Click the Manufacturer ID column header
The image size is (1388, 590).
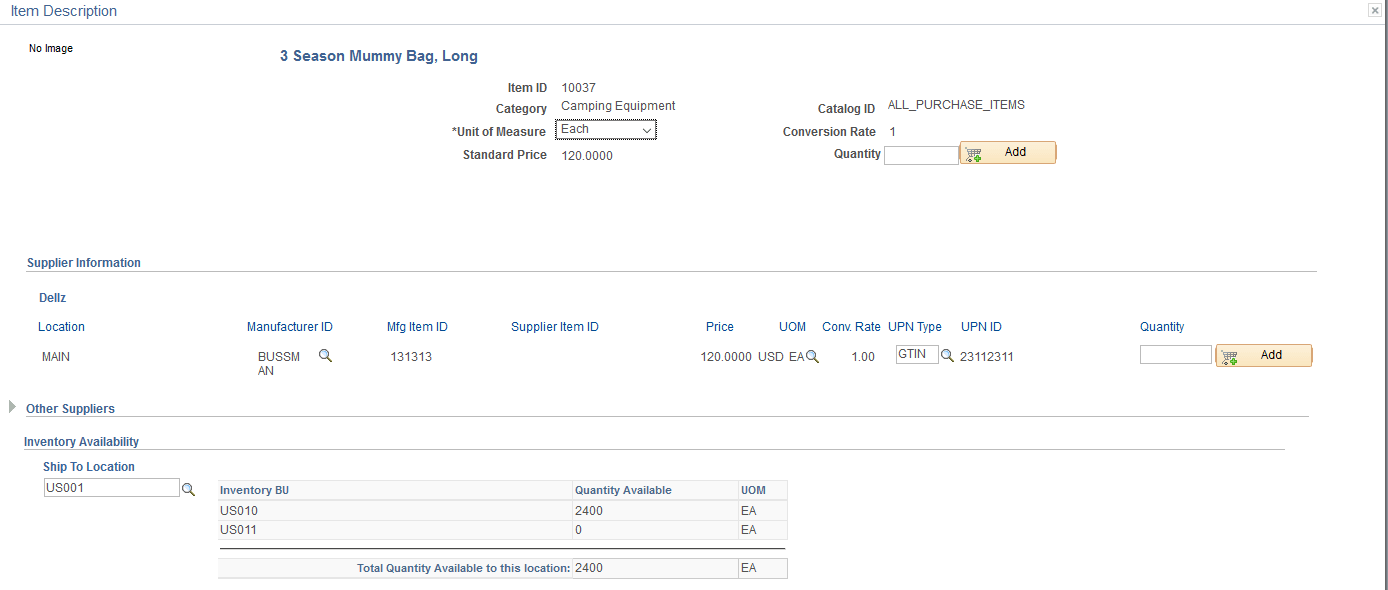(290, 327)
